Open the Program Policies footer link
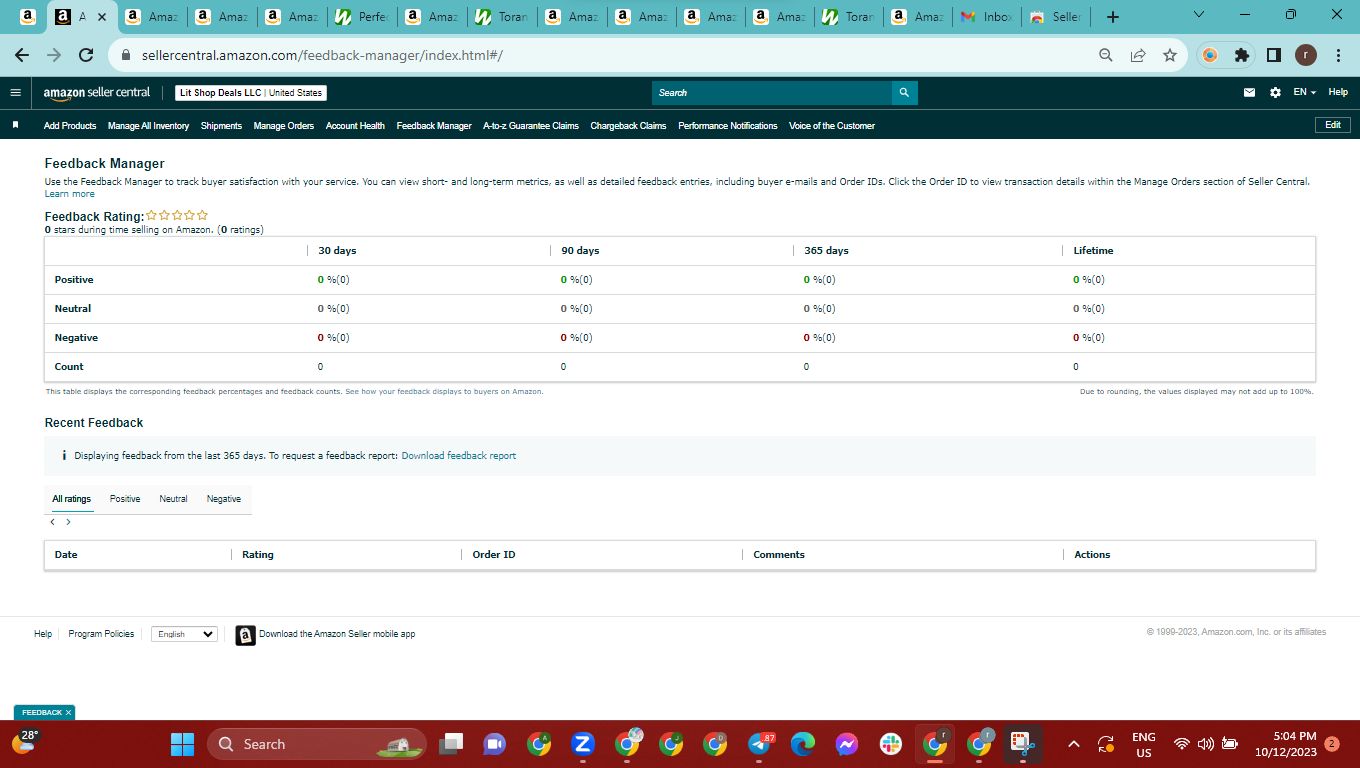Image resolution: width=1360 pixels, height=768 pixels. [101, 634]
